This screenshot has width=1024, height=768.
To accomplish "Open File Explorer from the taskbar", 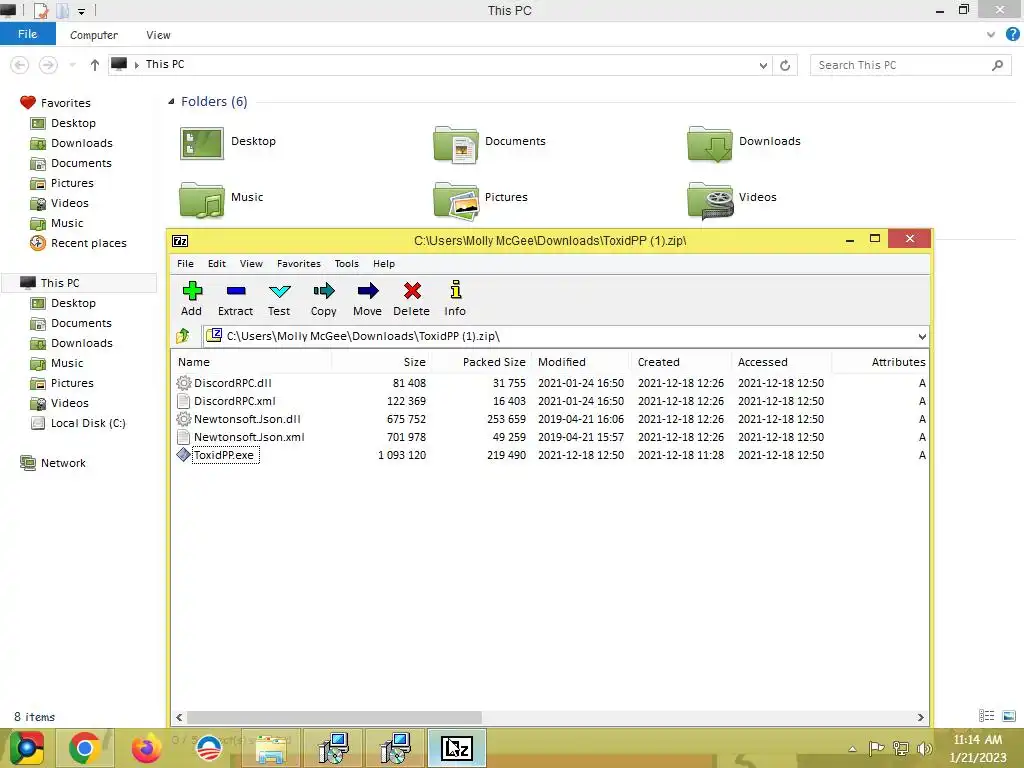I will (x=271, y=748).
